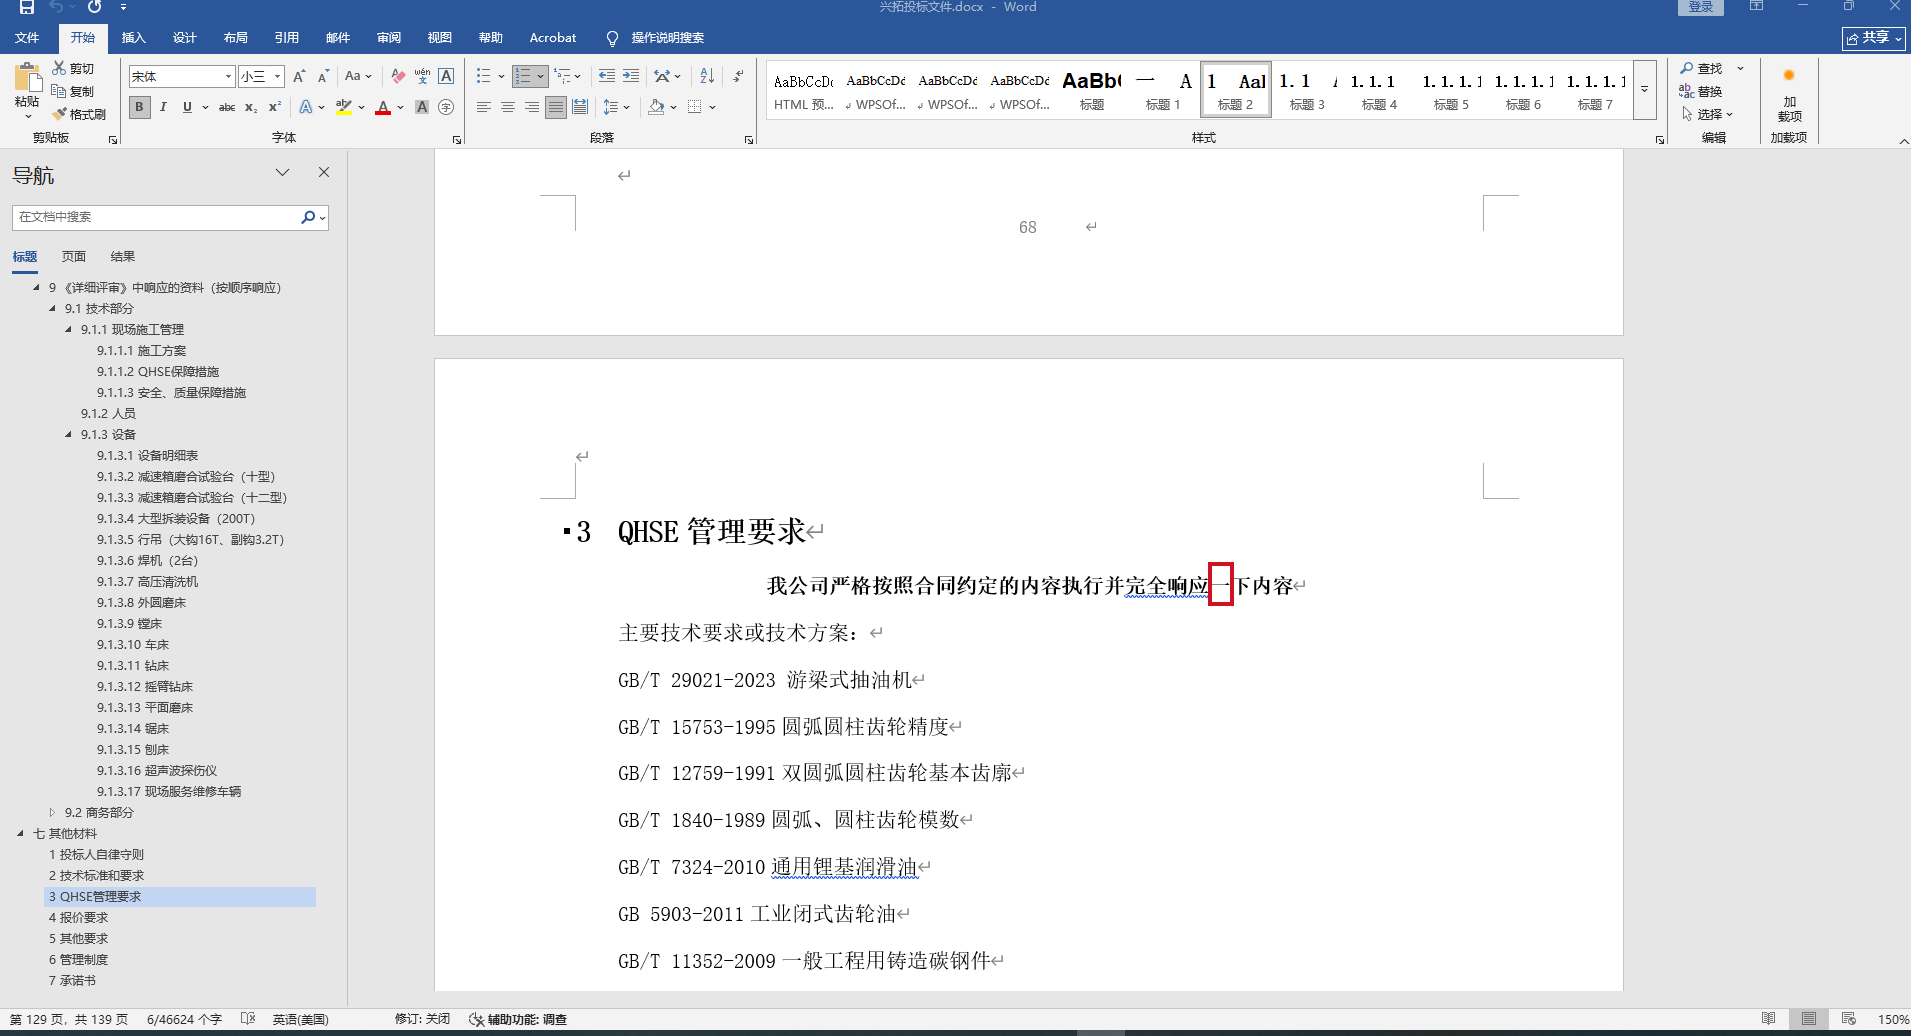
Task: Decrease font size with the smaller A icon
Action: pos(323,76)
